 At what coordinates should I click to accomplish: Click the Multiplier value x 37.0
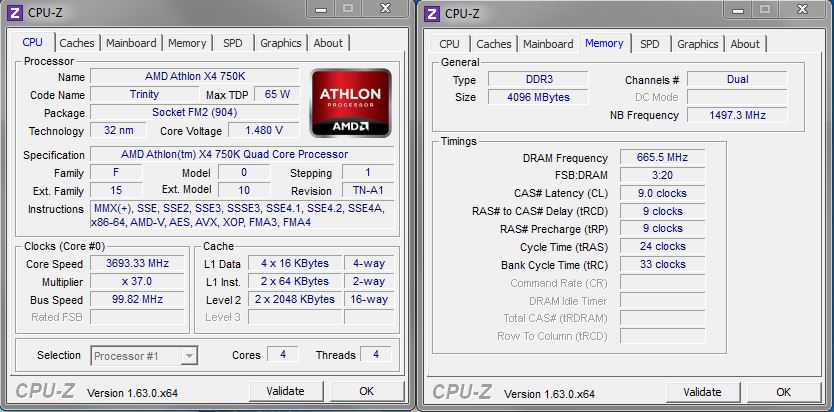(137, 281)
